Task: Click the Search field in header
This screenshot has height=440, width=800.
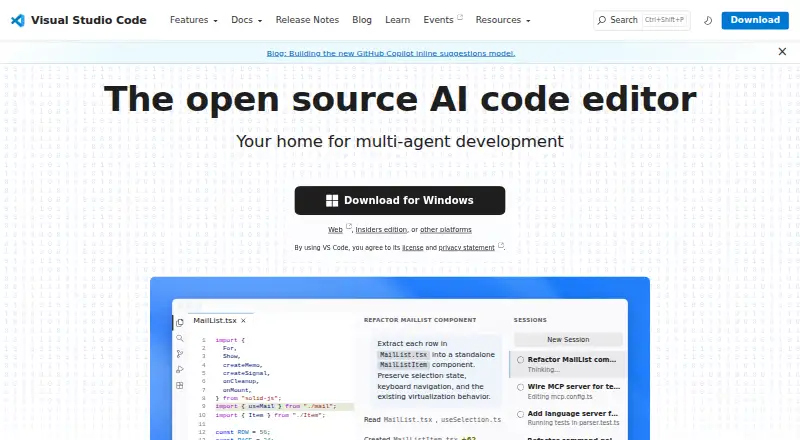Action: [642, 20]
